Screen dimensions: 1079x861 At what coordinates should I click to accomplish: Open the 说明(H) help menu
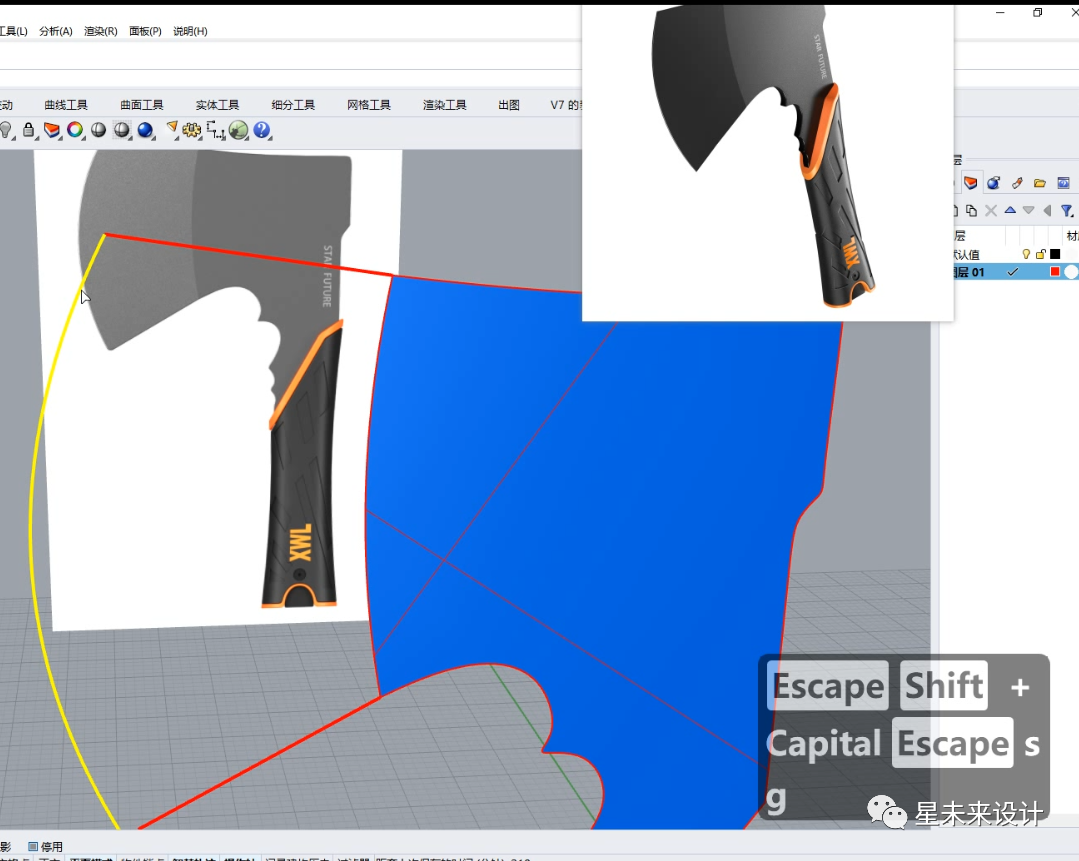[x=190, y=31]
